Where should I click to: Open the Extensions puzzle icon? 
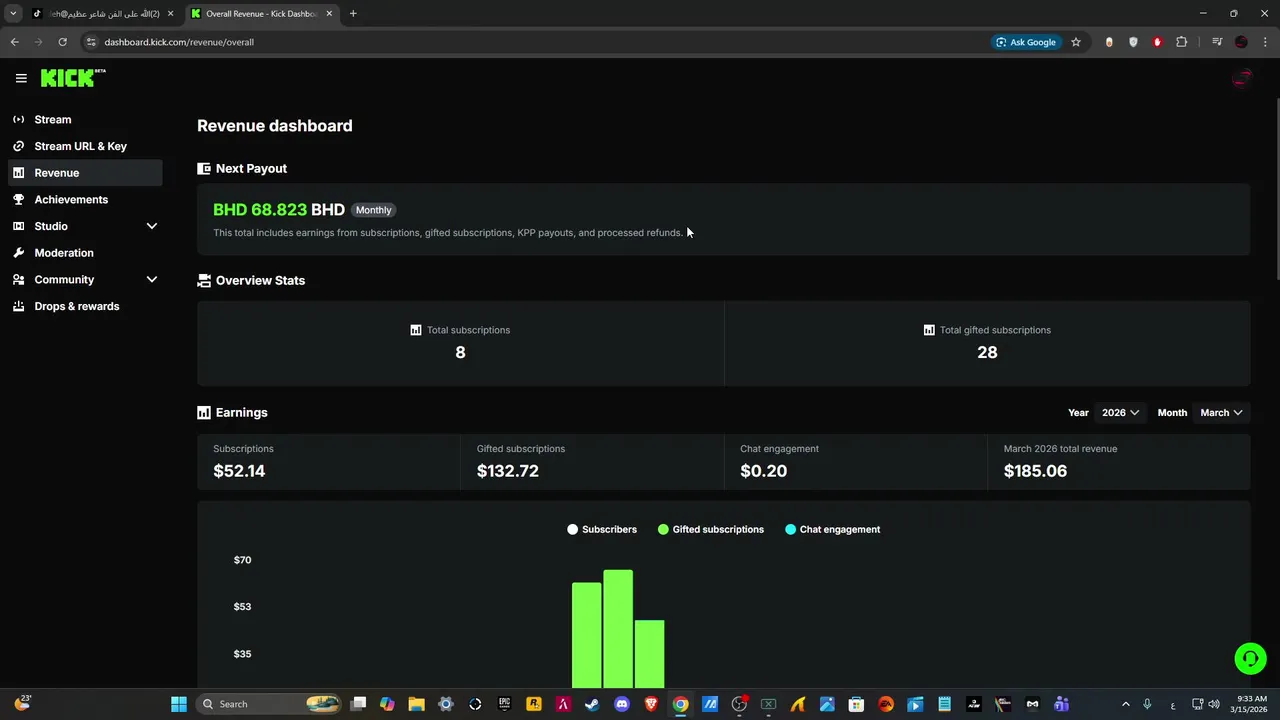click(x=1182, y=42)
